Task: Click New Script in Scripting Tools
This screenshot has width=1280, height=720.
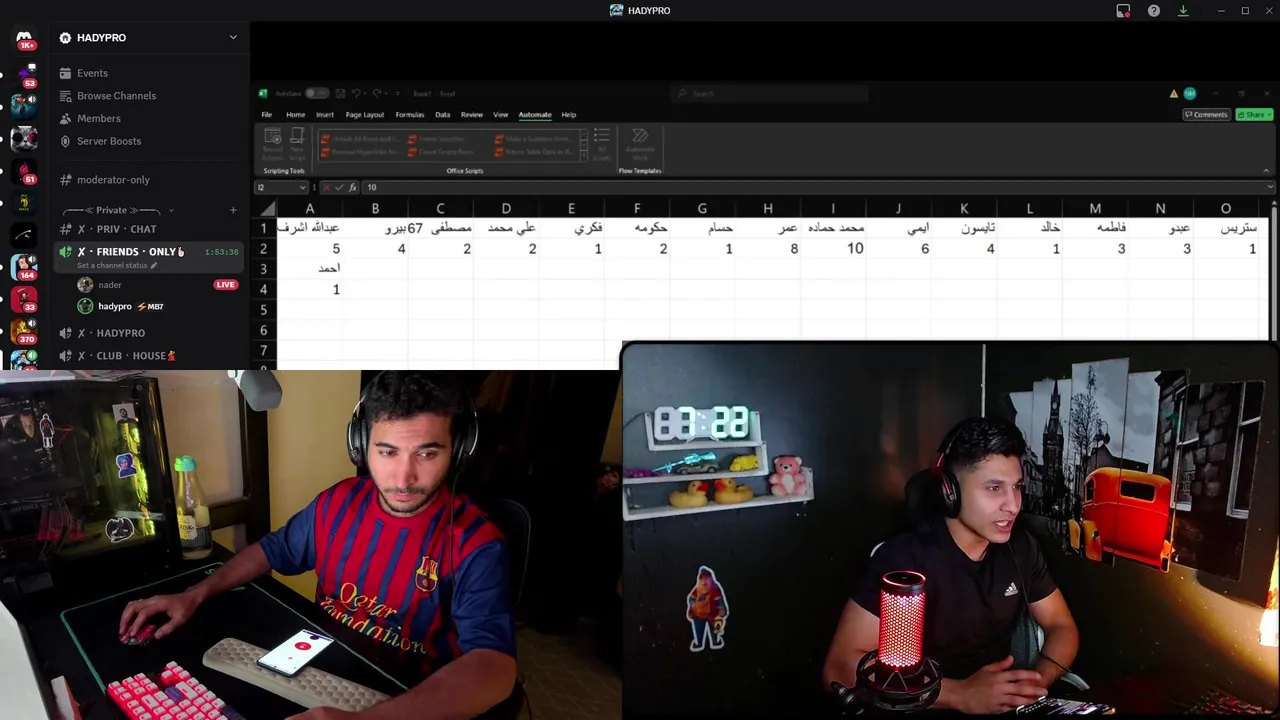Action: [297, 146]
